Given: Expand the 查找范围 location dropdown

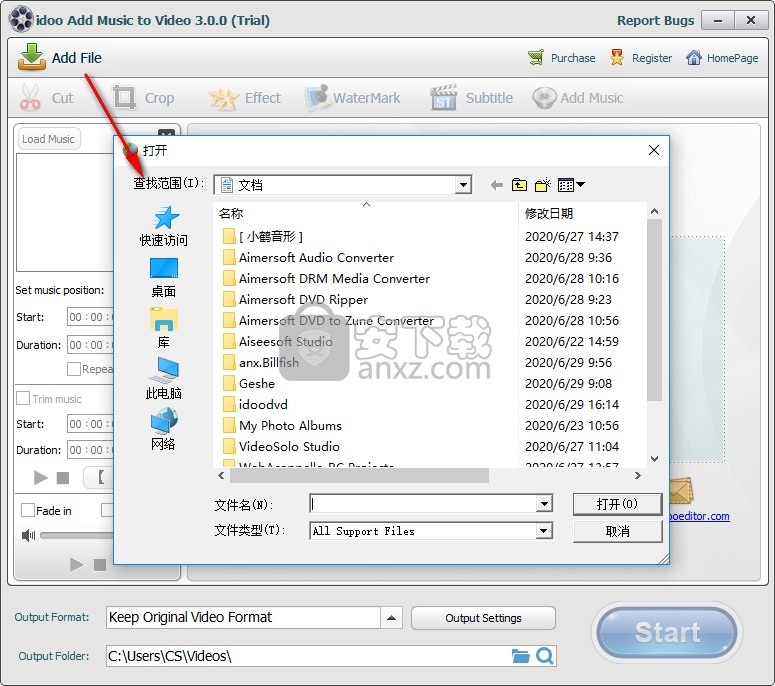Looking at the screenshot, I should click(x=463, y=185).
